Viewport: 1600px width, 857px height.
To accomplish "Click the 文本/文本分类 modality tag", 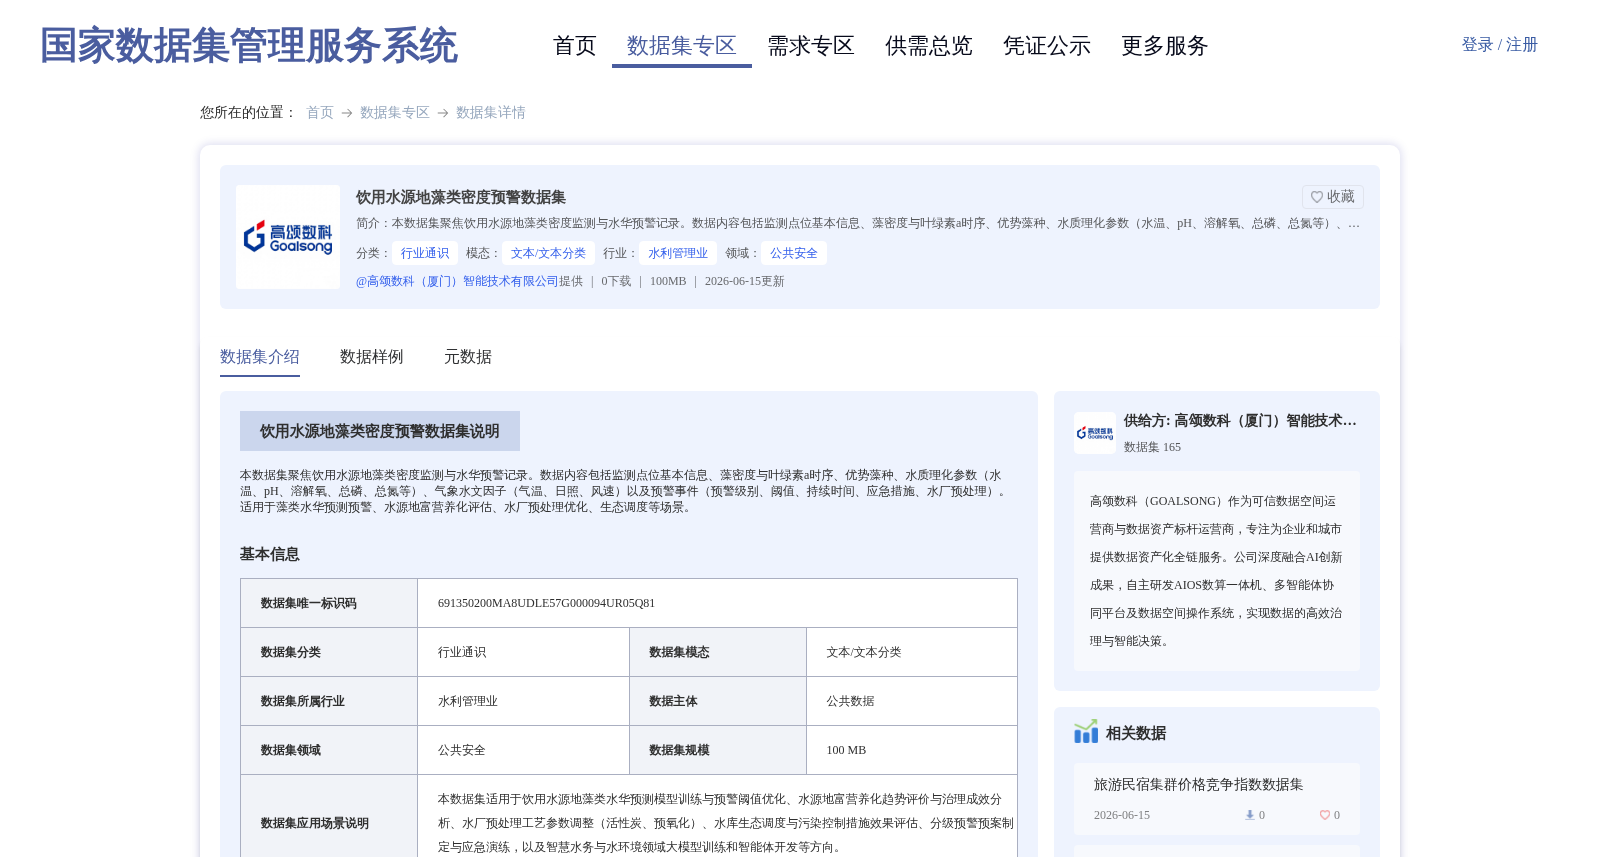I will [x=548, y=253].
